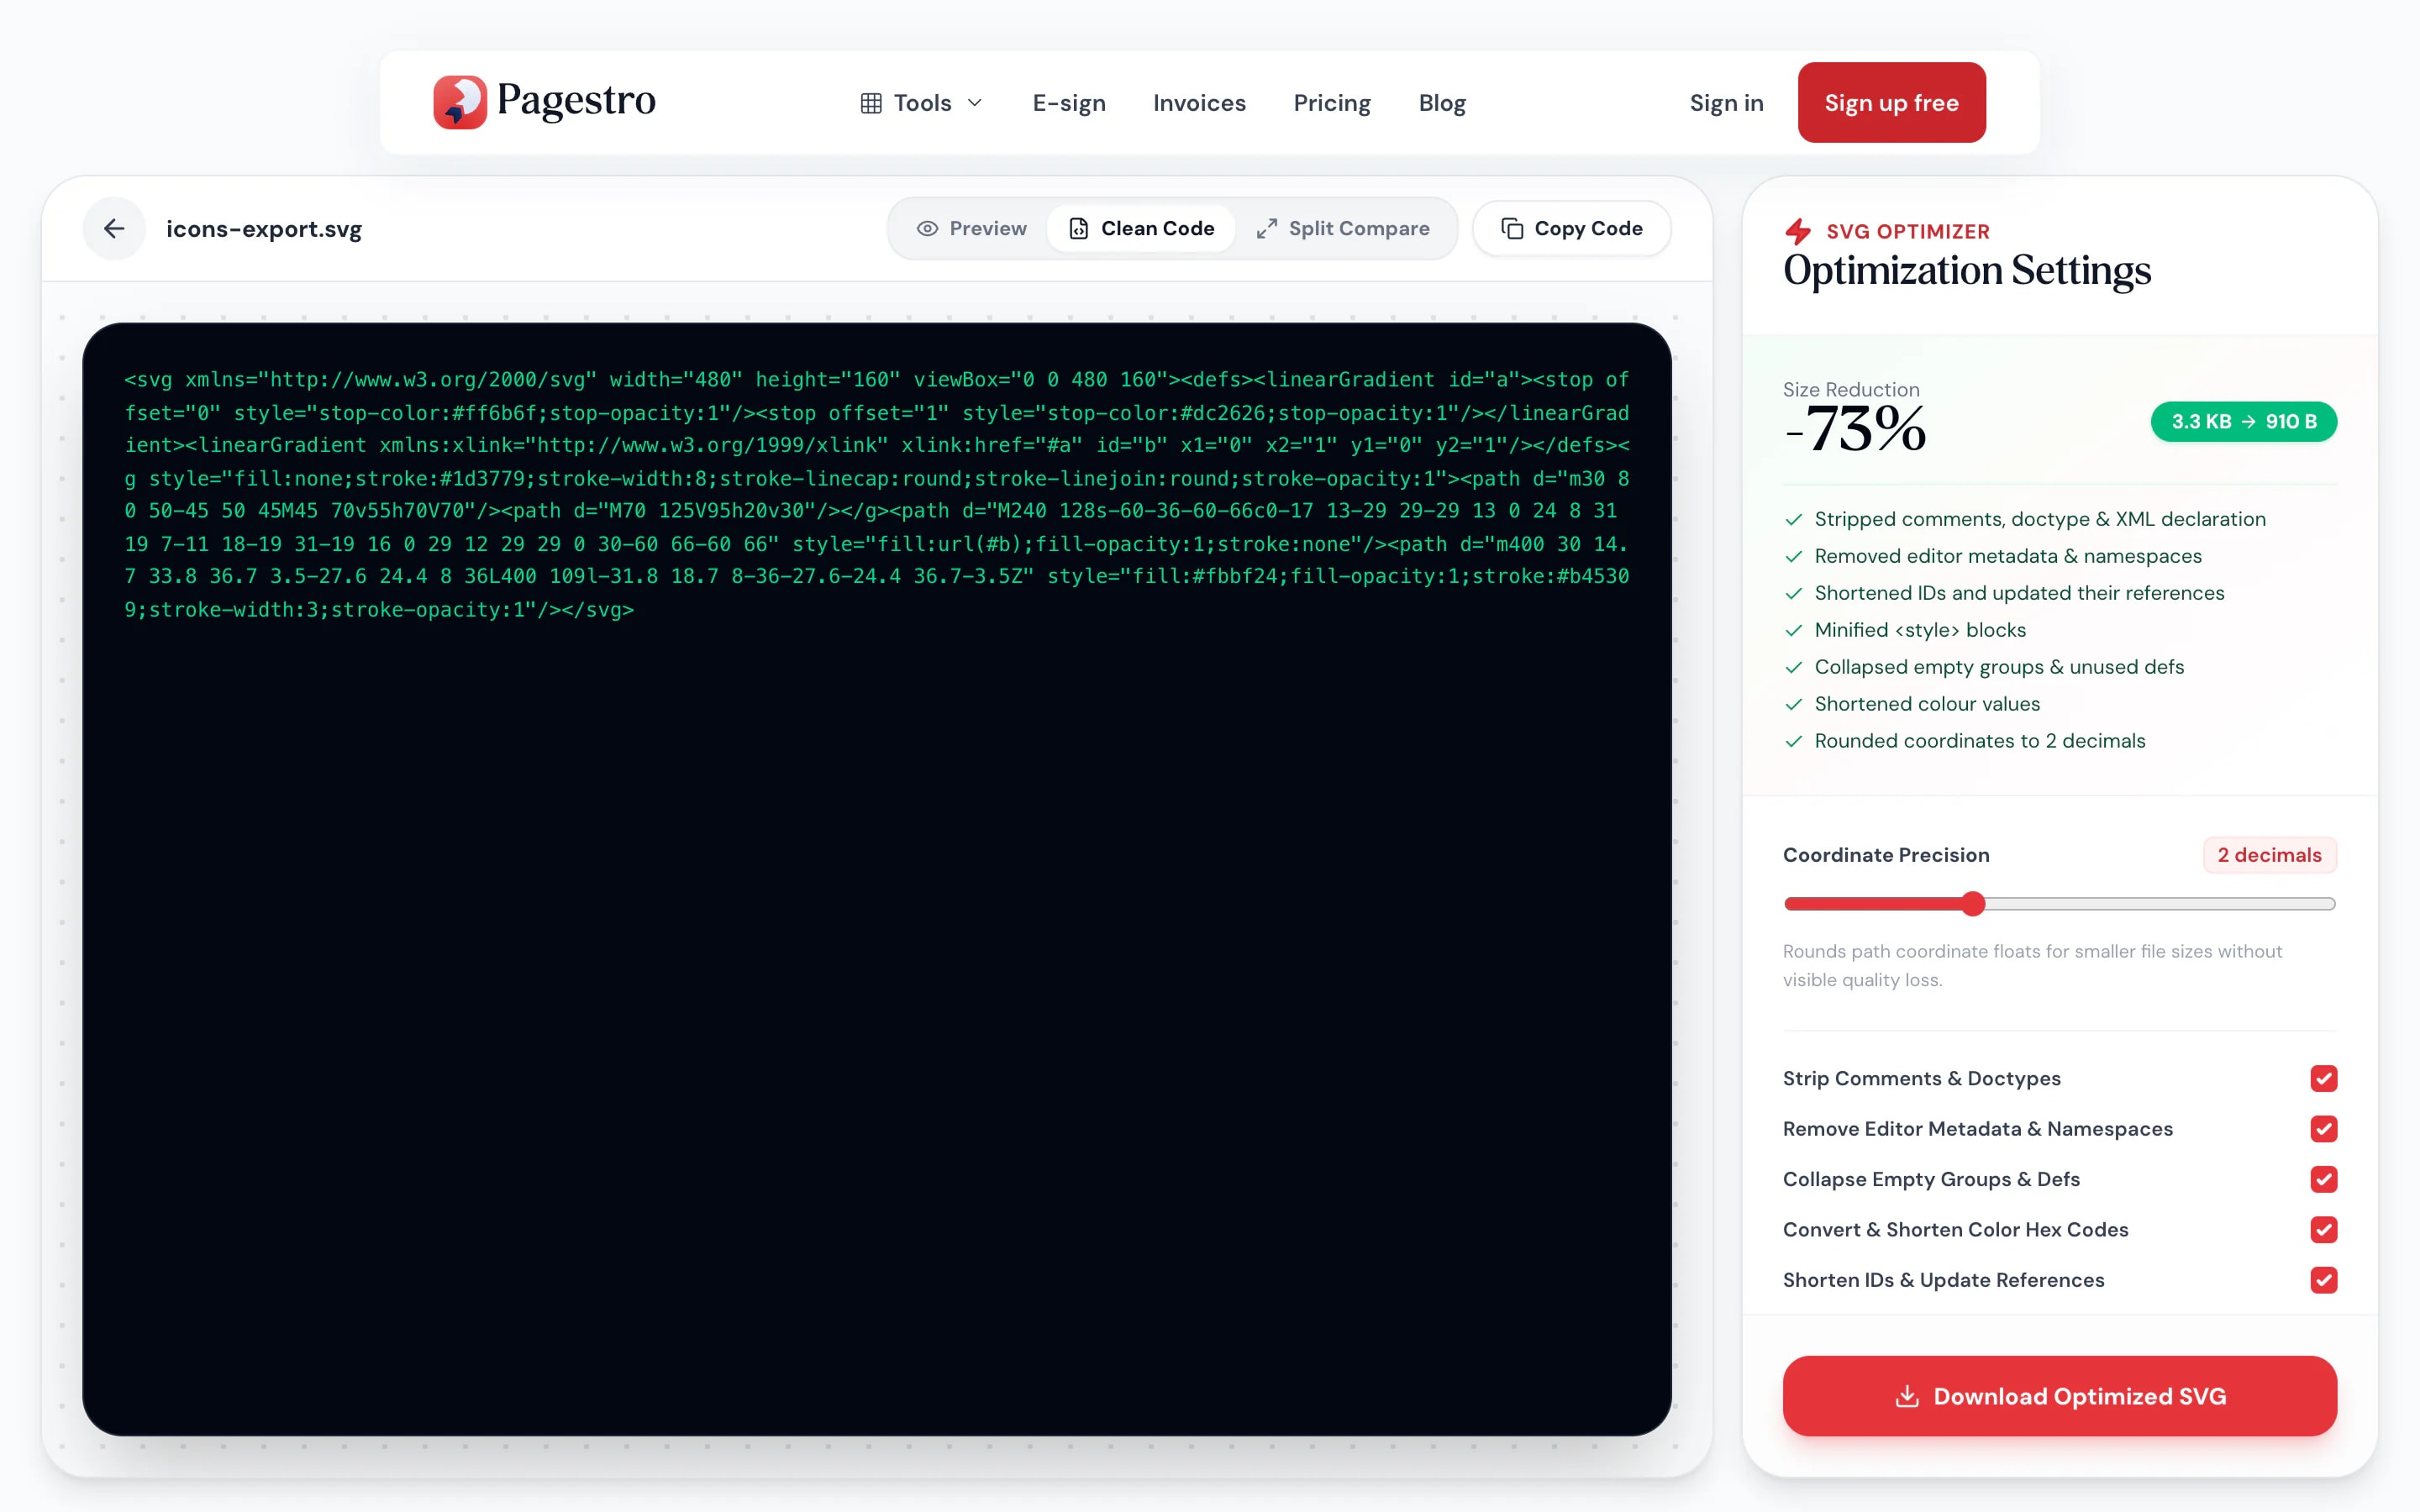Click the Copy Code button
Screen dimensions: 2420x1512
[1571, 229]
